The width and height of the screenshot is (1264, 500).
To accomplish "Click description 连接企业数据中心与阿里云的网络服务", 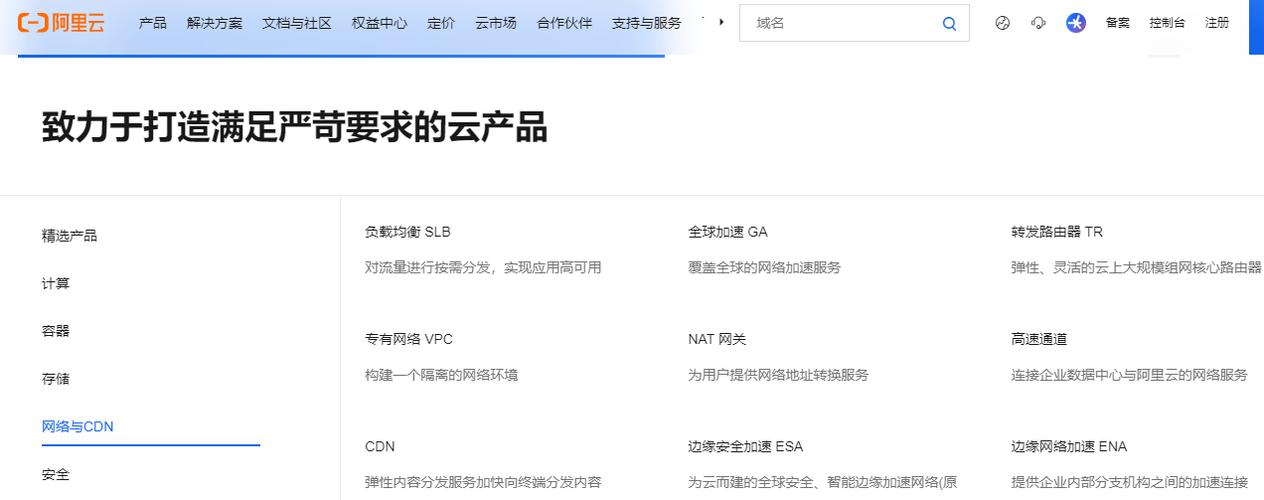I will pyautogui.click(x=1130, y=376).
